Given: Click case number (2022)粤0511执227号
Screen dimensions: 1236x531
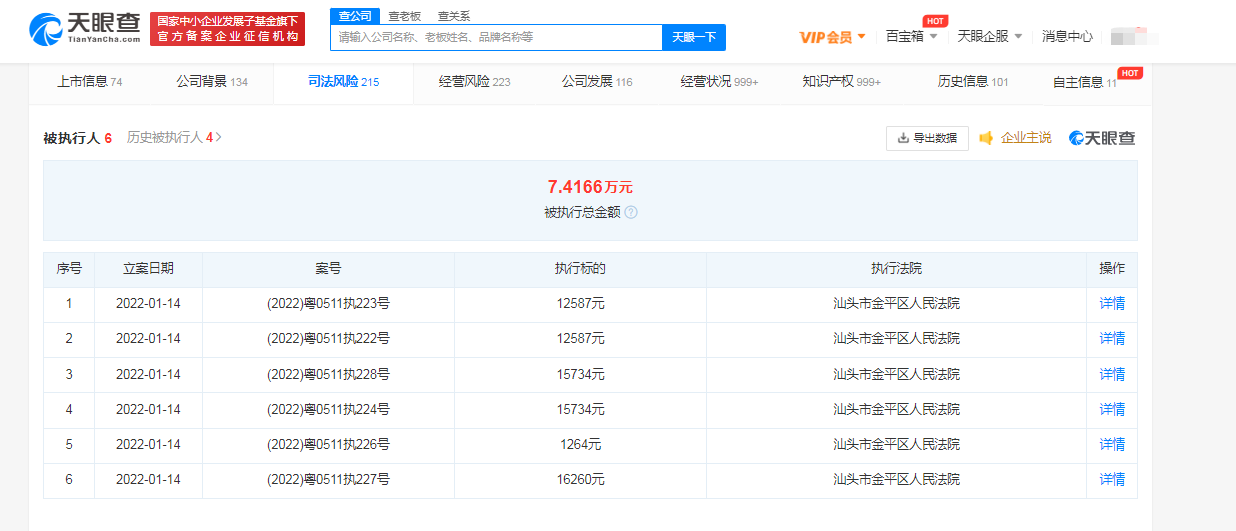Looking at the screenshot, I should (328, 480).
